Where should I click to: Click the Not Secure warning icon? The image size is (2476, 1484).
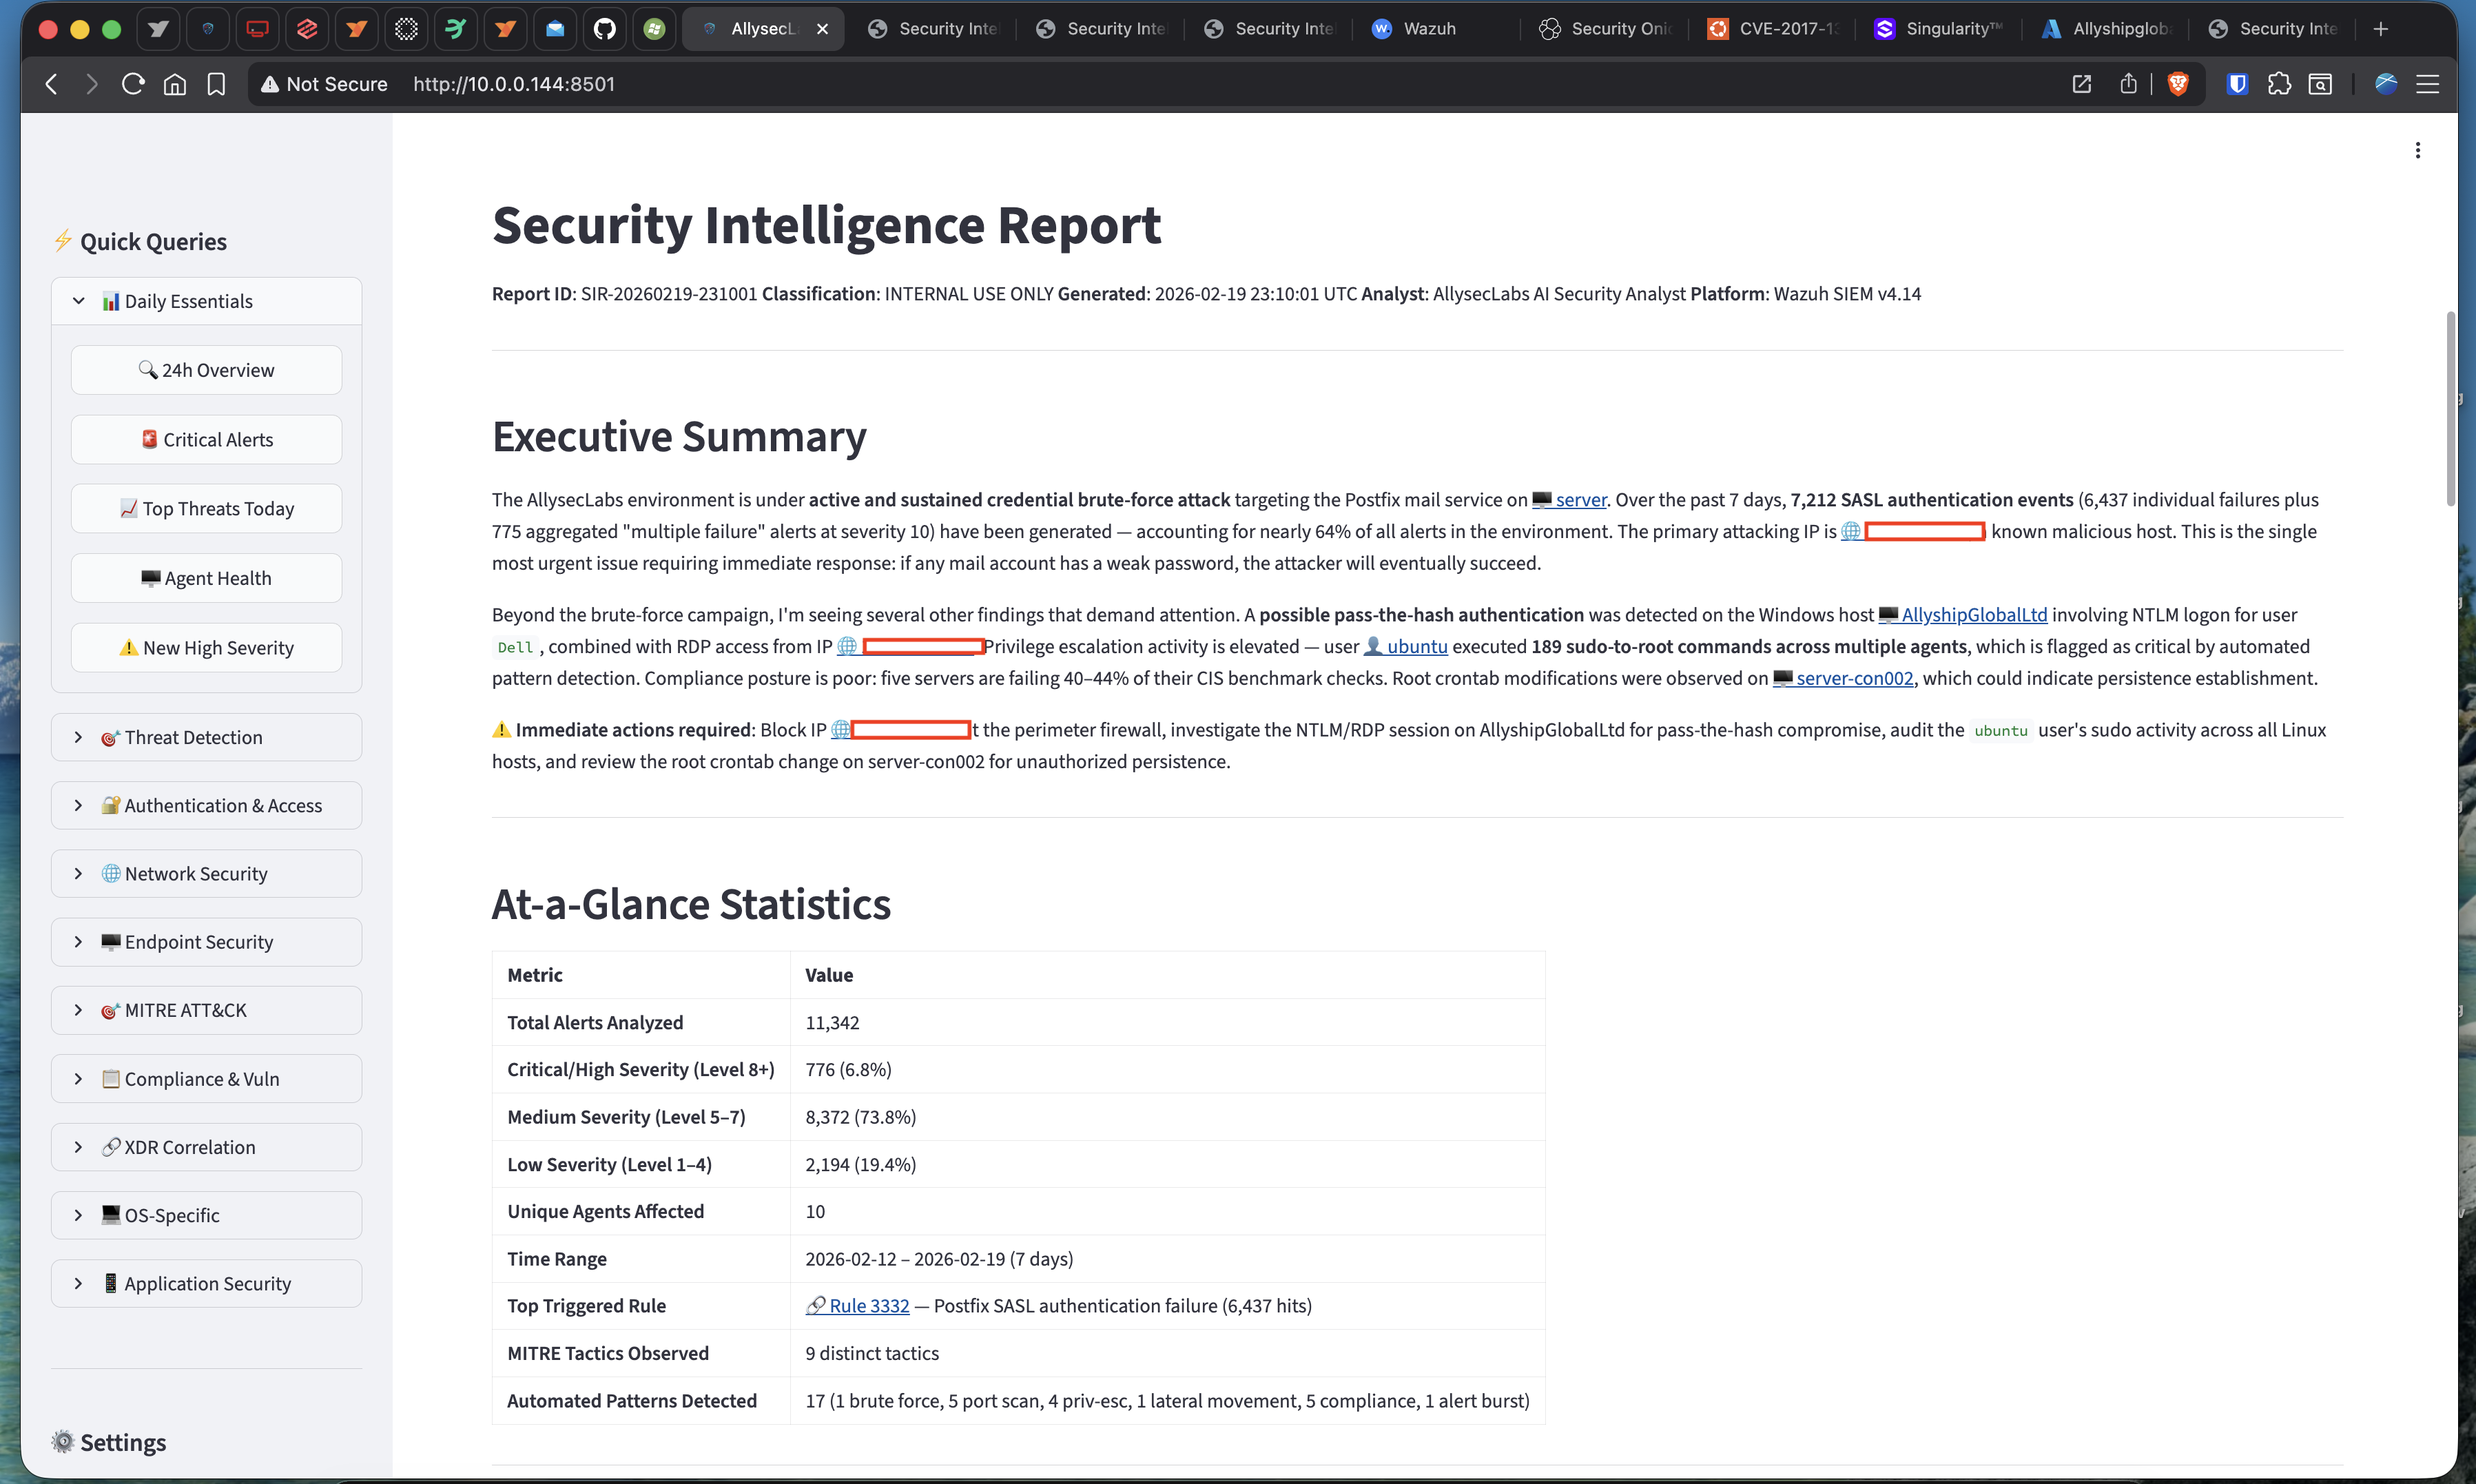pyautogui.click(x=268, y=84)
